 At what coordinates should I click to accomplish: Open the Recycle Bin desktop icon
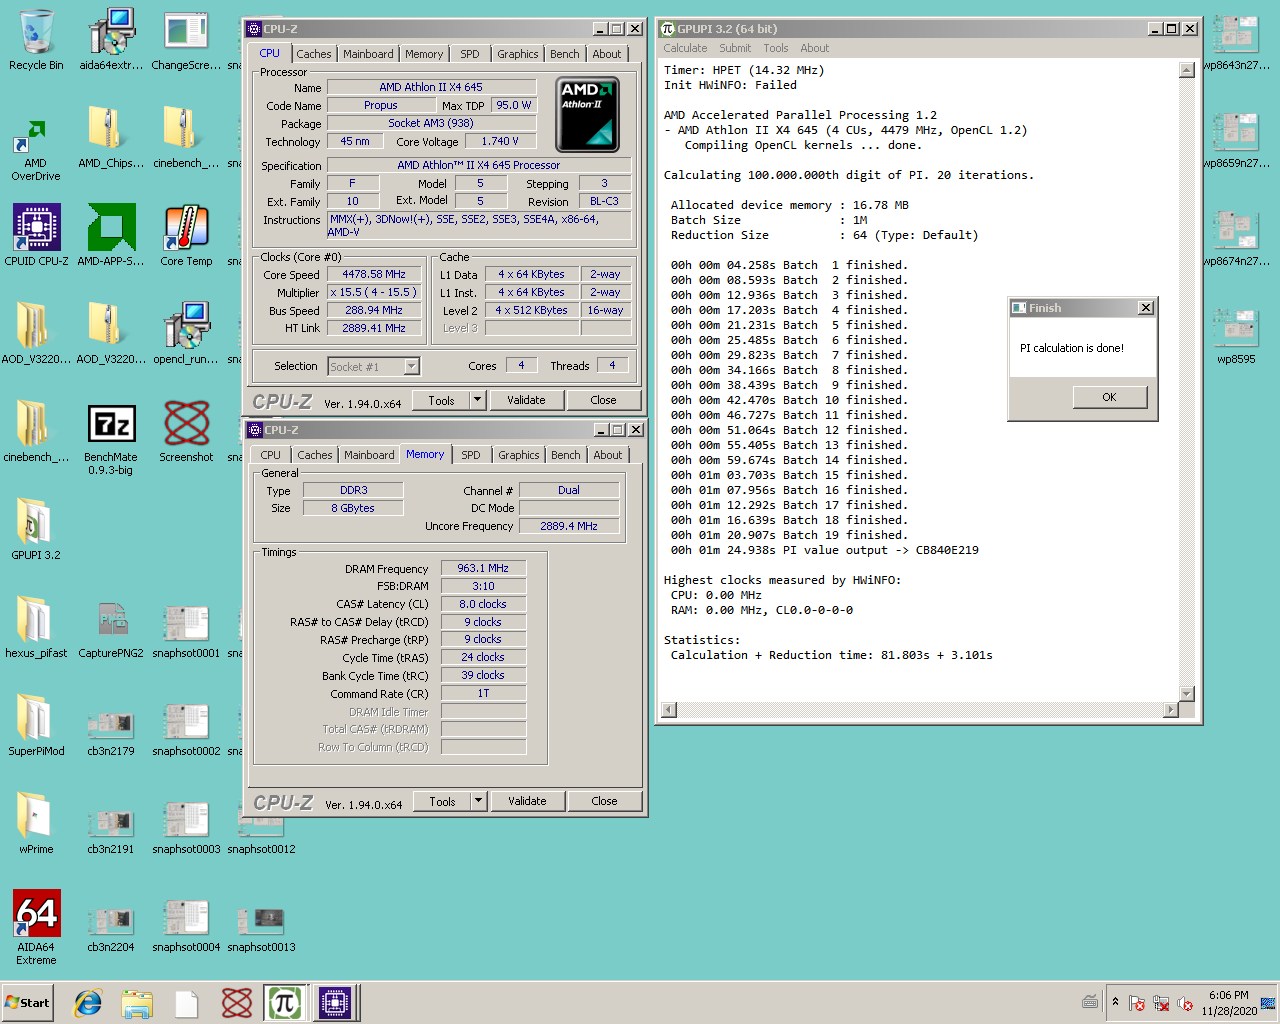pyautogui.click(x=36, y=40)
